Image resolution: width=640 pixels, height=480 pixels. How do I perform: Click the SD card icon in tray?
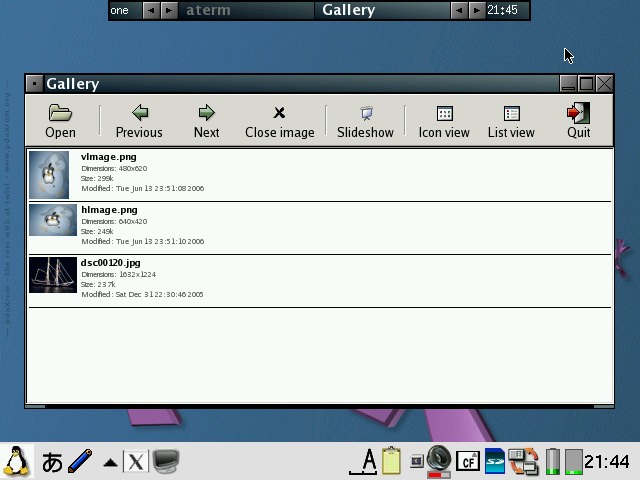point(494,461)
